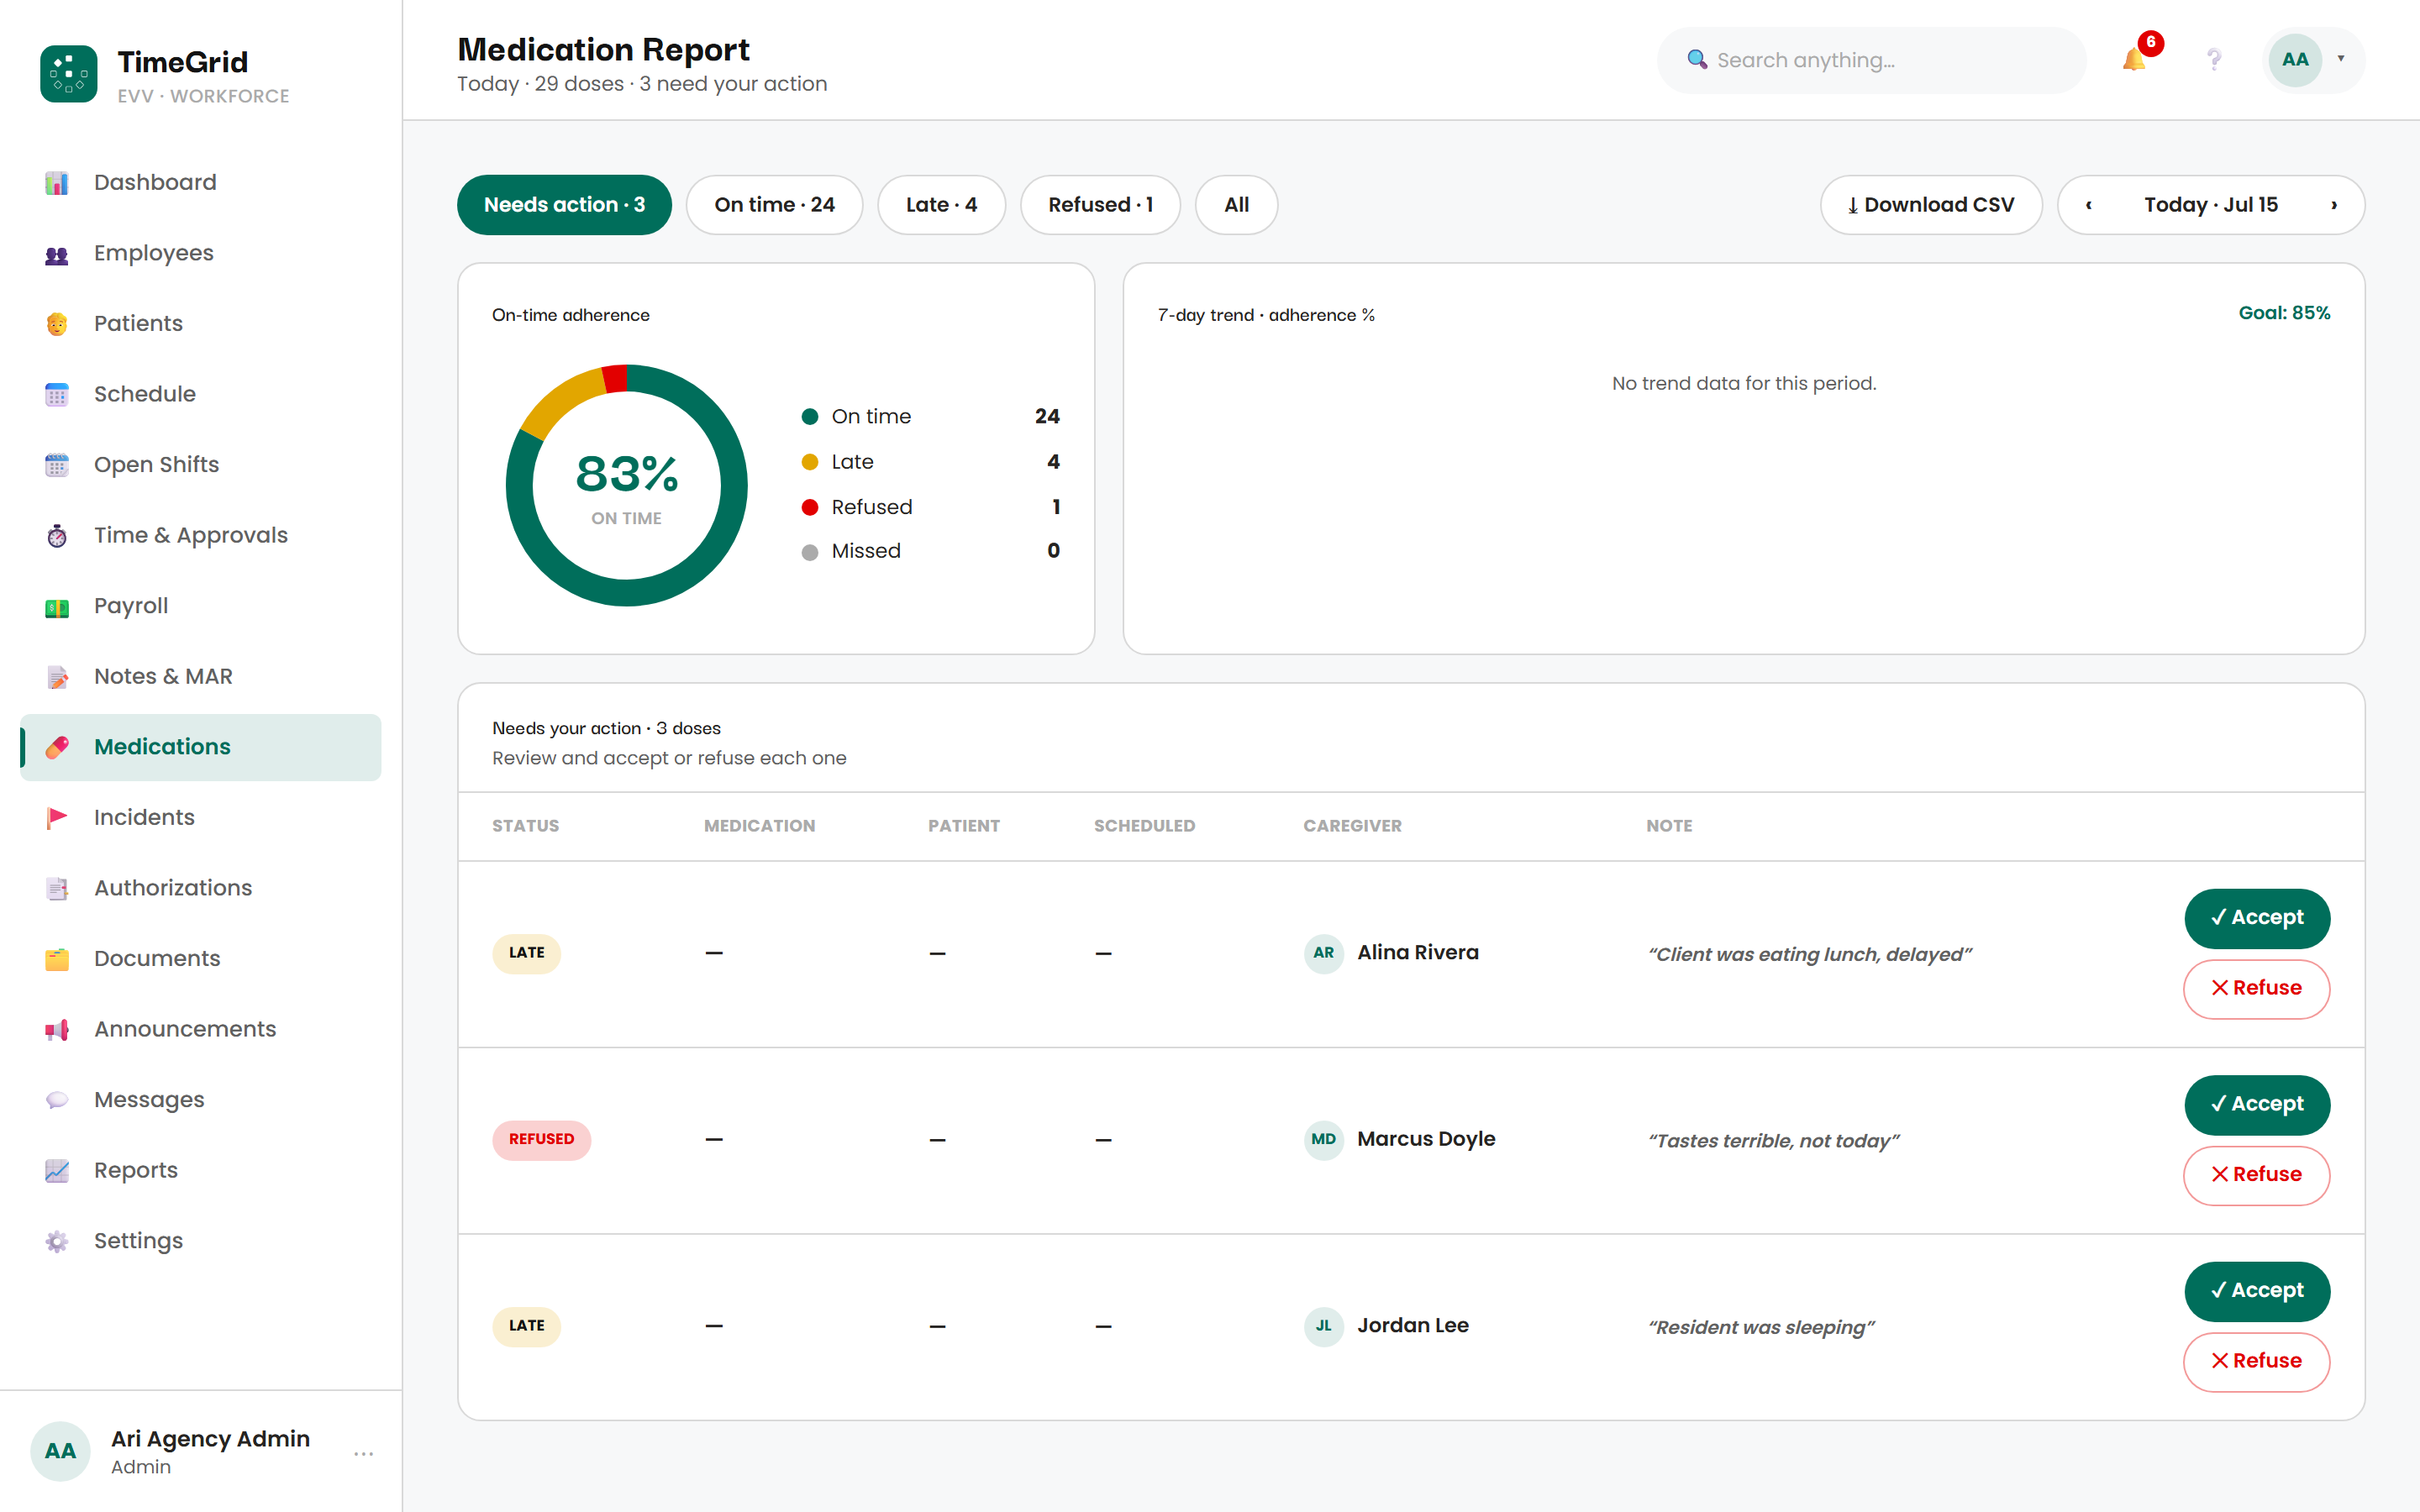Go to the next day arrow
The height and width of the screenshot is (1512, 2420).
coord(2334,205)
